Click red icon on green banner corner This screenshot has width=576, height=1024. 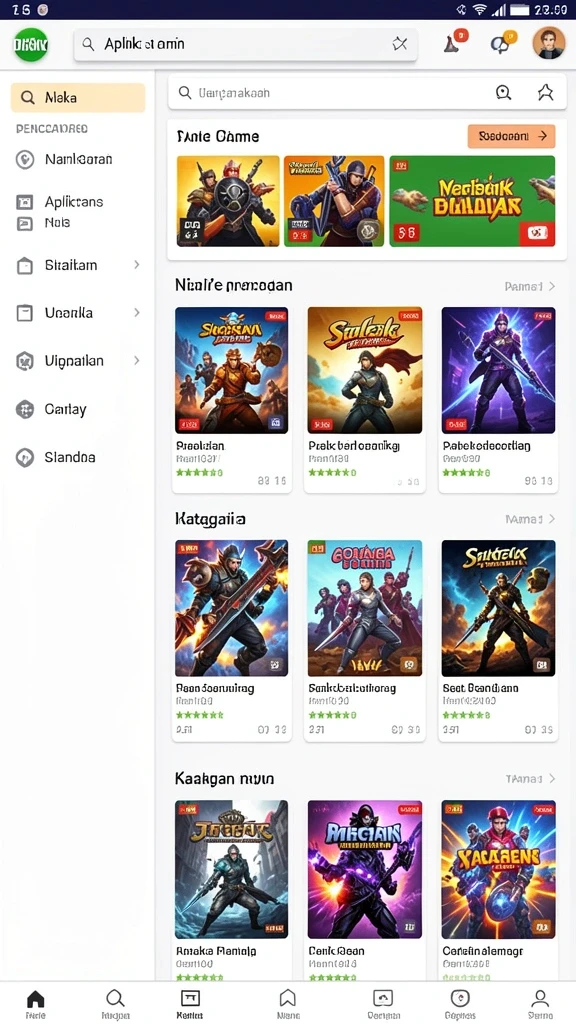(x=539, y=232)
